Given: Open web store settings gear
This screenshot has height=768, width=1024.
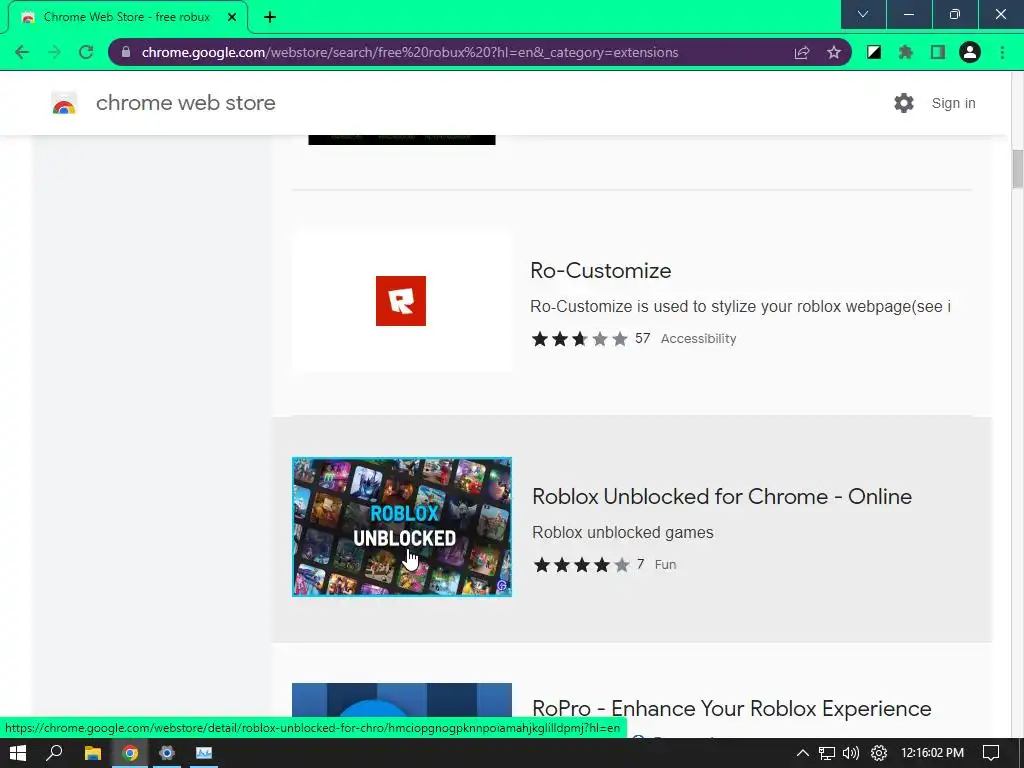Looking at the screenshot, I should coord(904,103).
